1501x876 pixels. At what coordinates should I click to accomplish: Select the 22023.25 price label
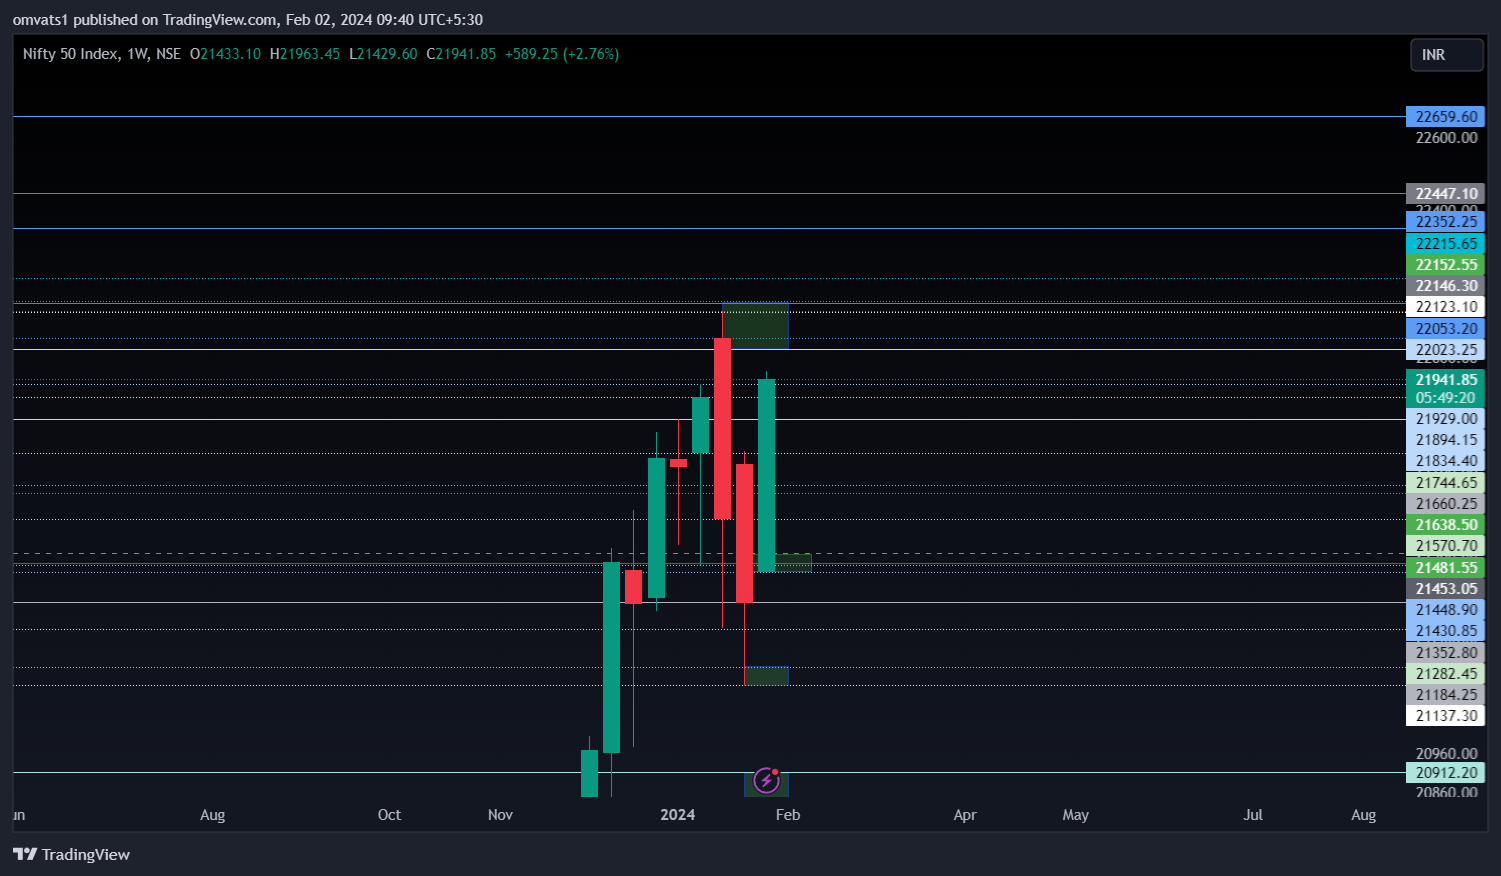tap(1445, 350)
